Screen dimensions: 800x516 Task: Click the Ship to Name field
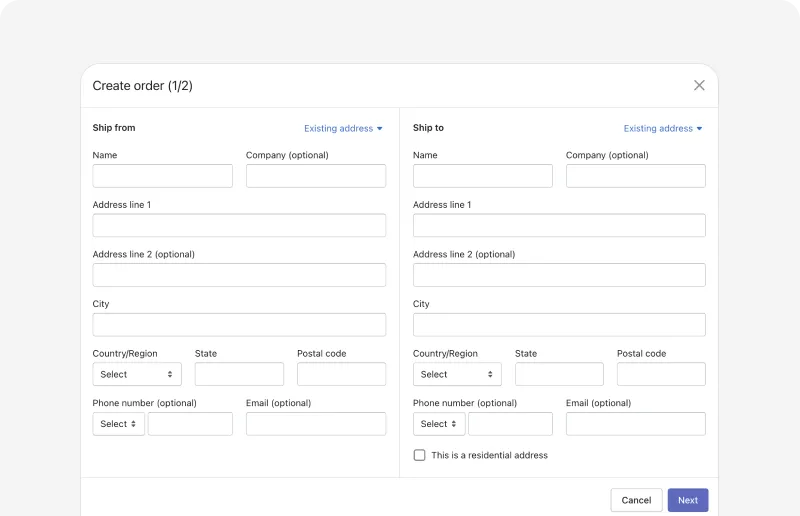[483, 176]
